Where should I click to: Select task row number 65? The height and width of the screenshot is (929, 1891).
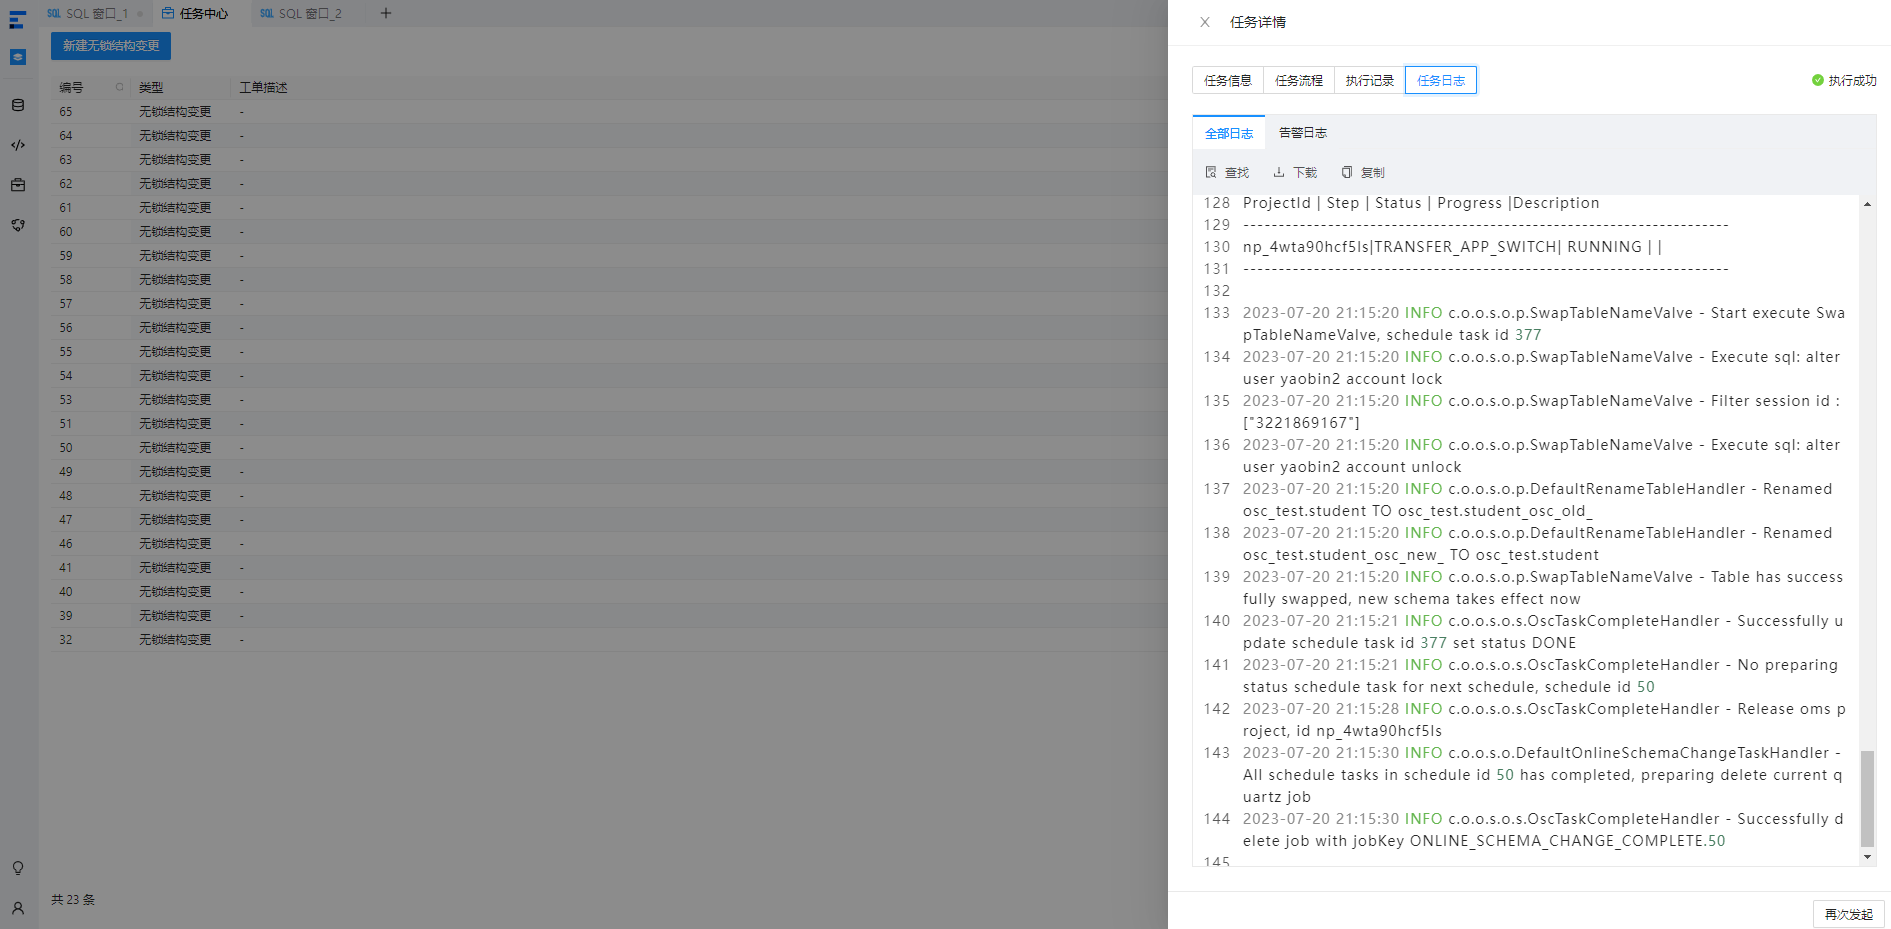[x=609, y=112]
